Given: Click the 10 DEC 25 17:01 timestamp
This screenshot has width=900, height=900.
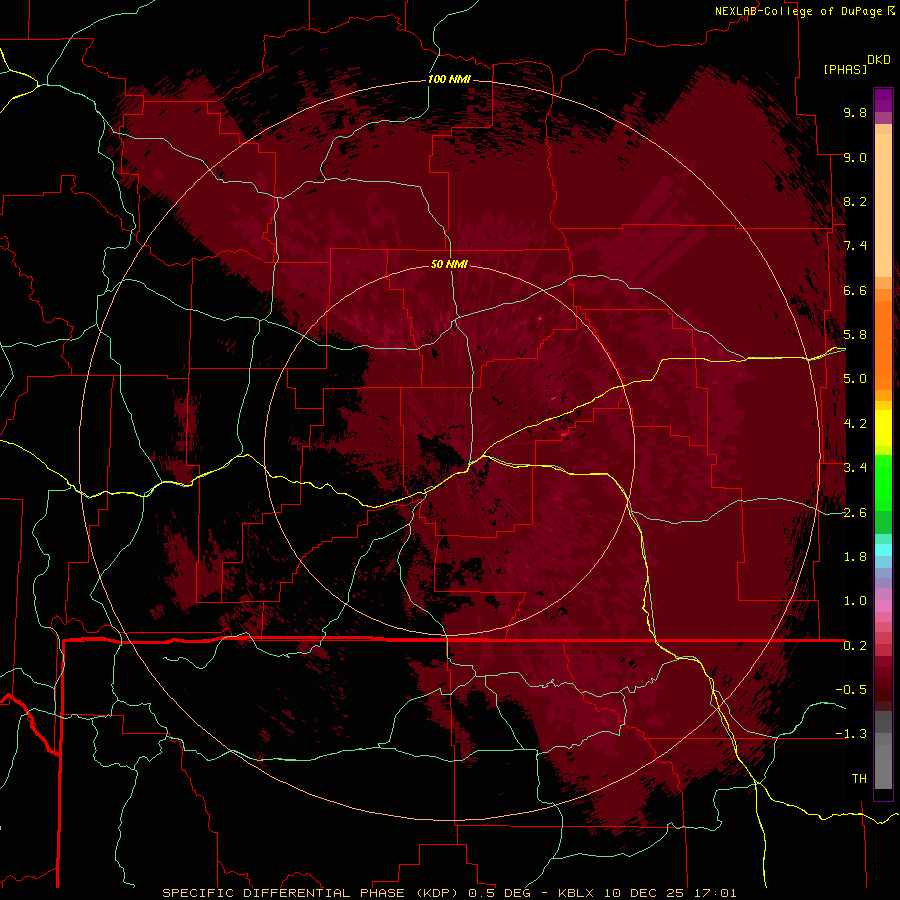Looking at the screenshot, I should (x=669, y=893).
